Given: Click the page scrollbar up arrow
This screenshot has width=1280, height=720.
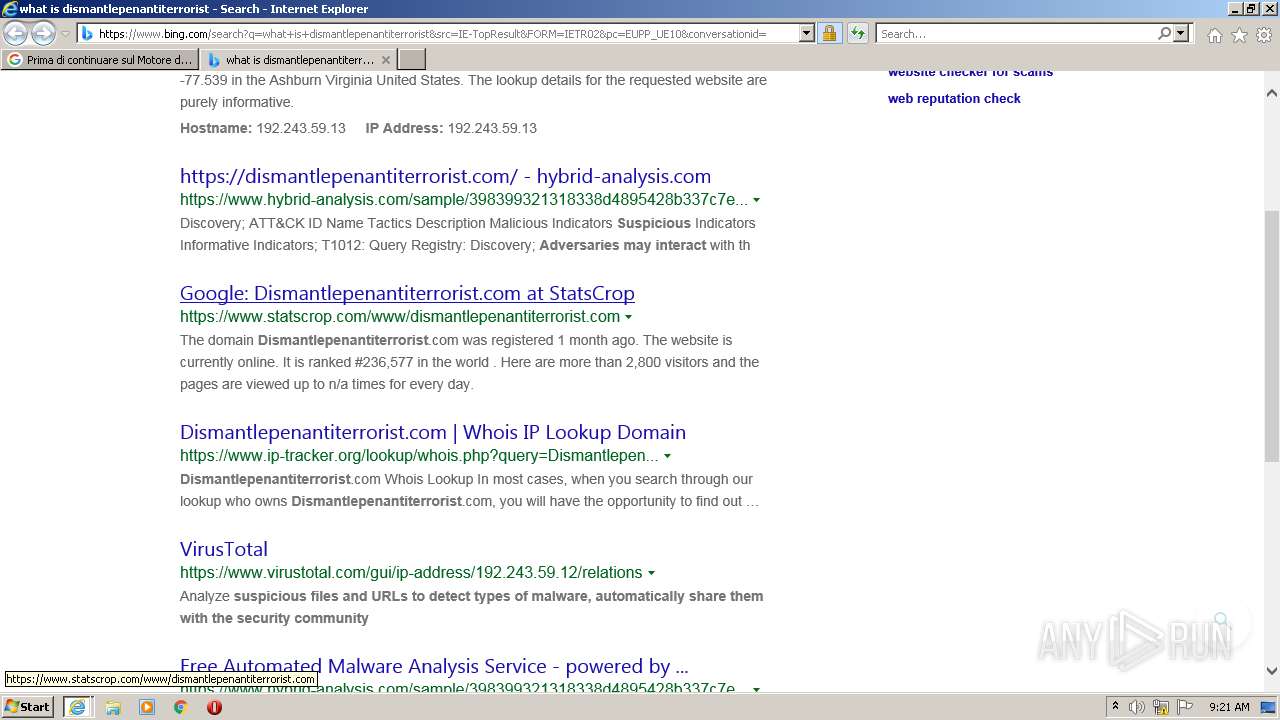Looking at the screenshot, I should pyautogui.click(x=1272, y=93).
